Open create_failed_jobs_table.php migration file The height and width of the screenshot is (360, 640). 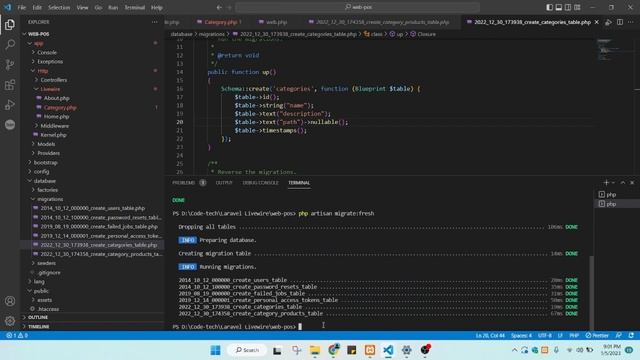coord(92,227)
